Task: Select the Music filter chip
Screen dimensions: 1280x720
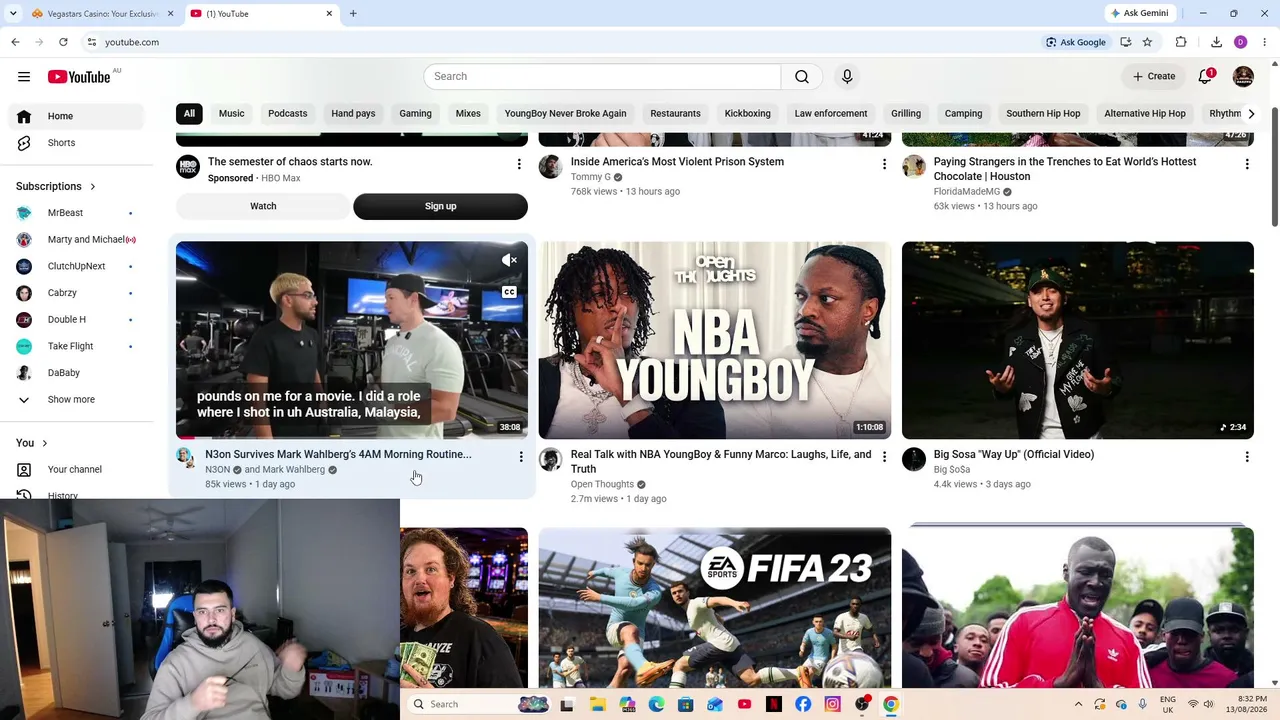Action: (232, 114)
